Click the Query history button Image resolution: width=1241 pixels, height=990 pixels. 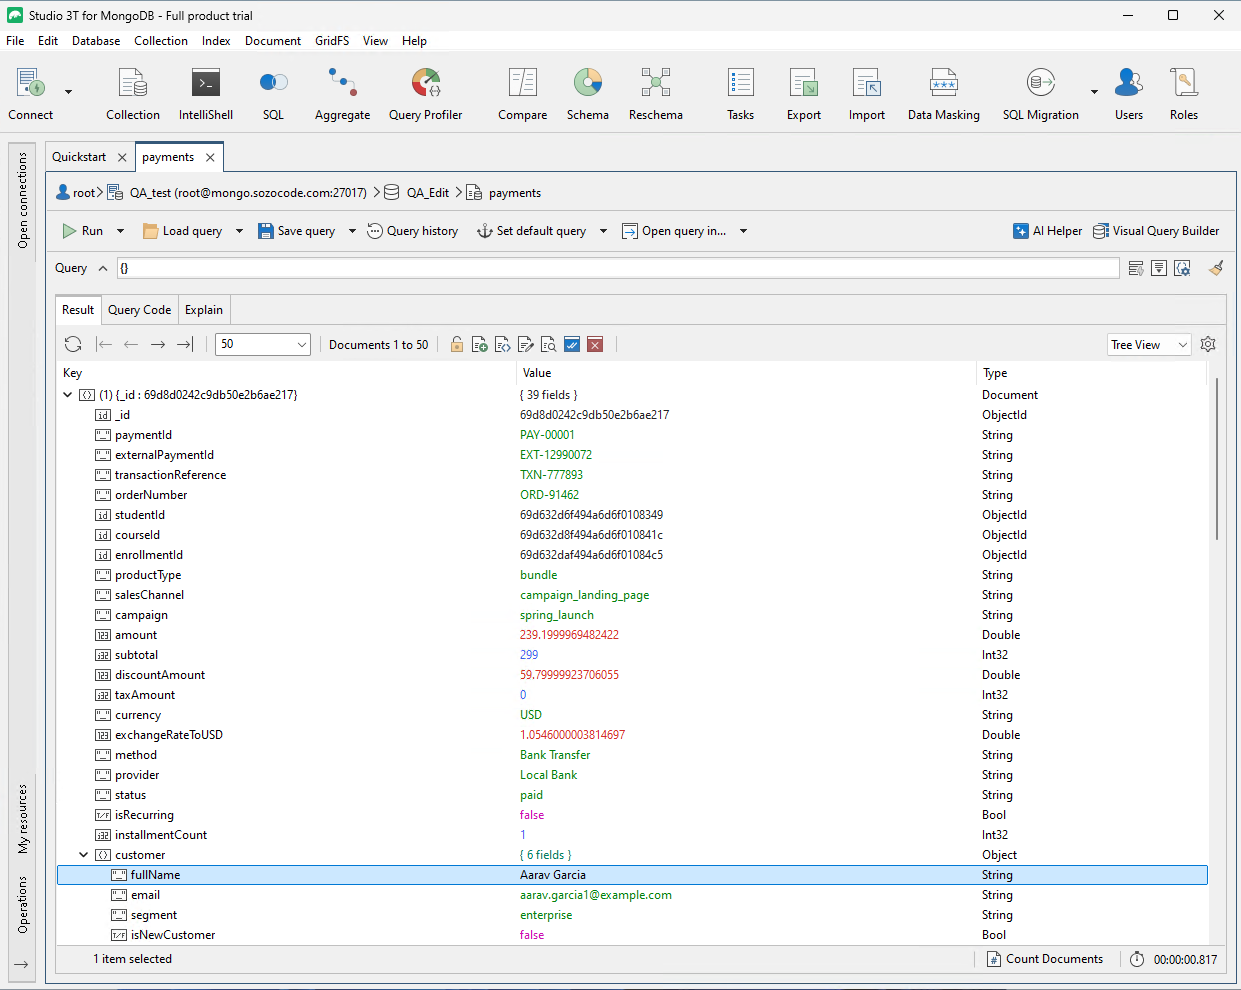pyautogui.click(x=412, y=231)
